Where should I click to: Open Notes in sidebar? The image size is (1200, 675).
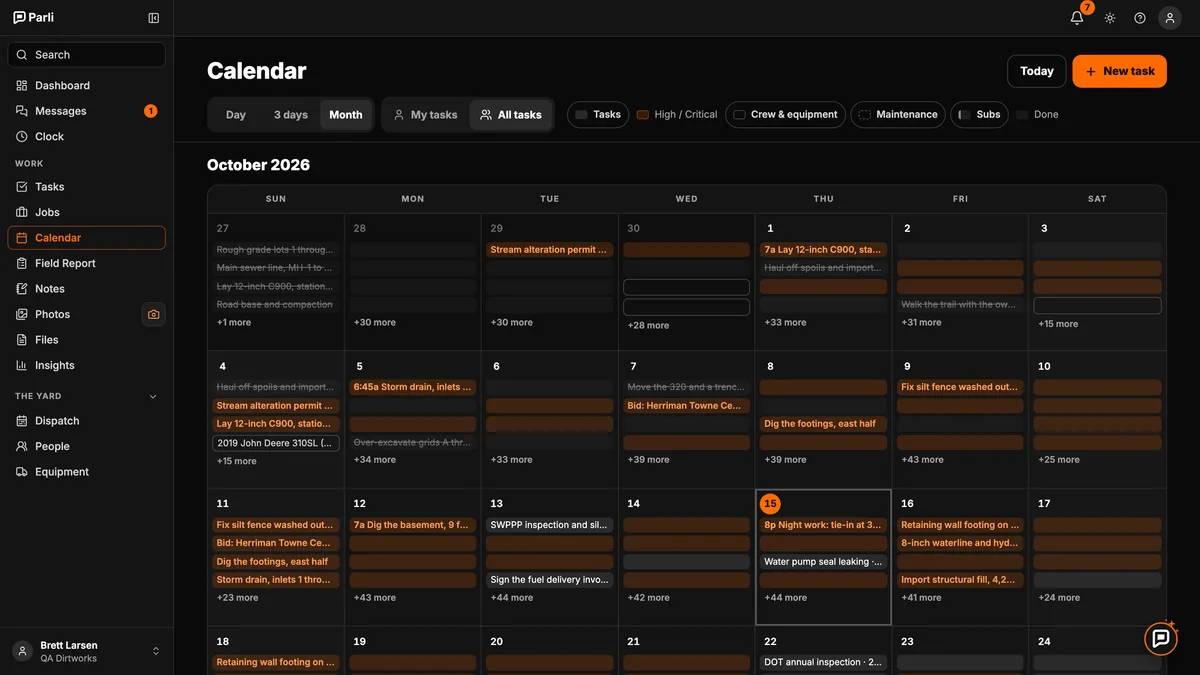[x=87, y=289]
